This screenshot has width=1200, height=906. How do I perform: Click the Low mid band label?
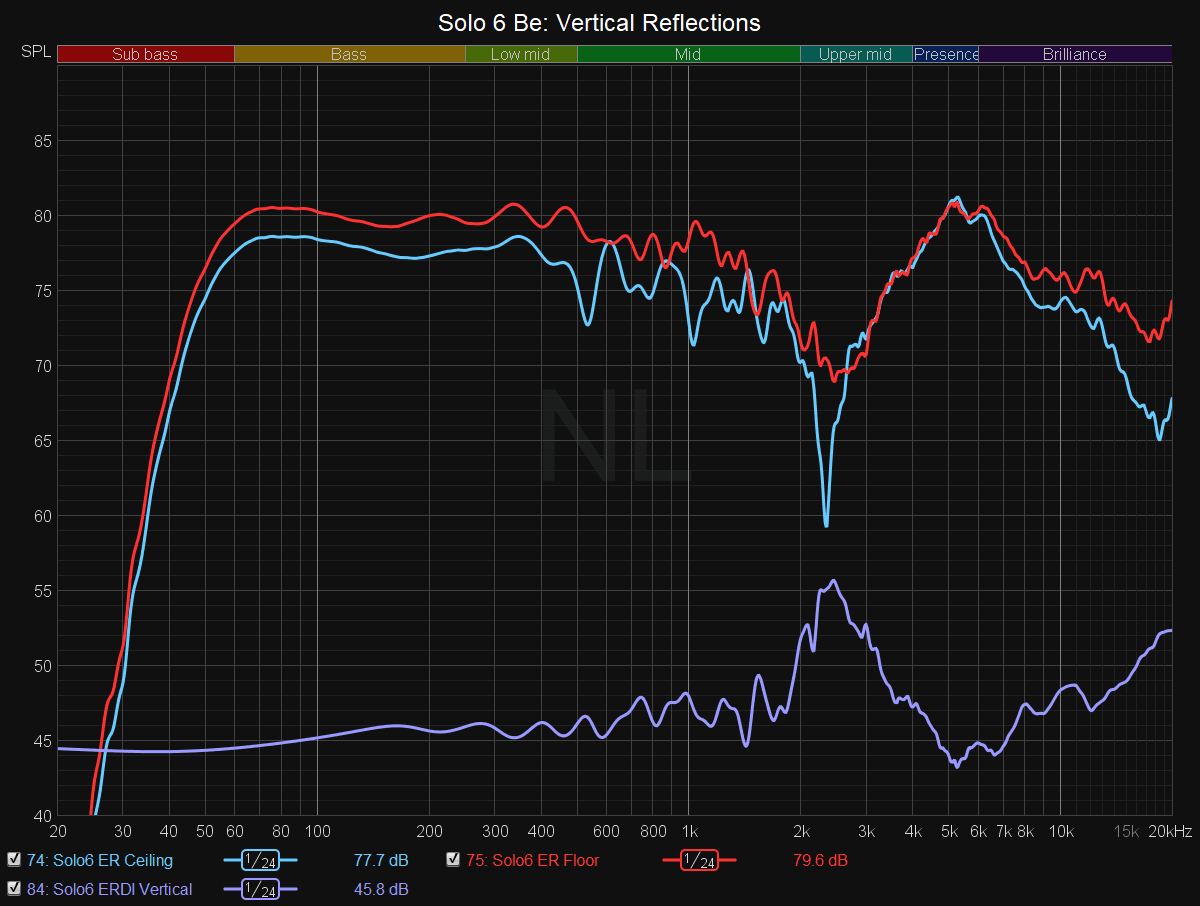521,54
